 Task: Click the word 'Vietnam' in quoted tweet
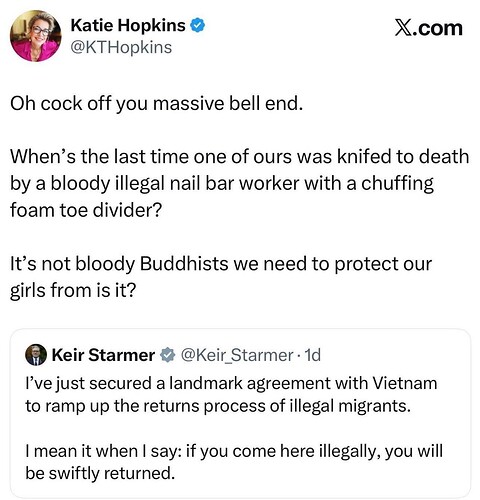click(404, 383)
